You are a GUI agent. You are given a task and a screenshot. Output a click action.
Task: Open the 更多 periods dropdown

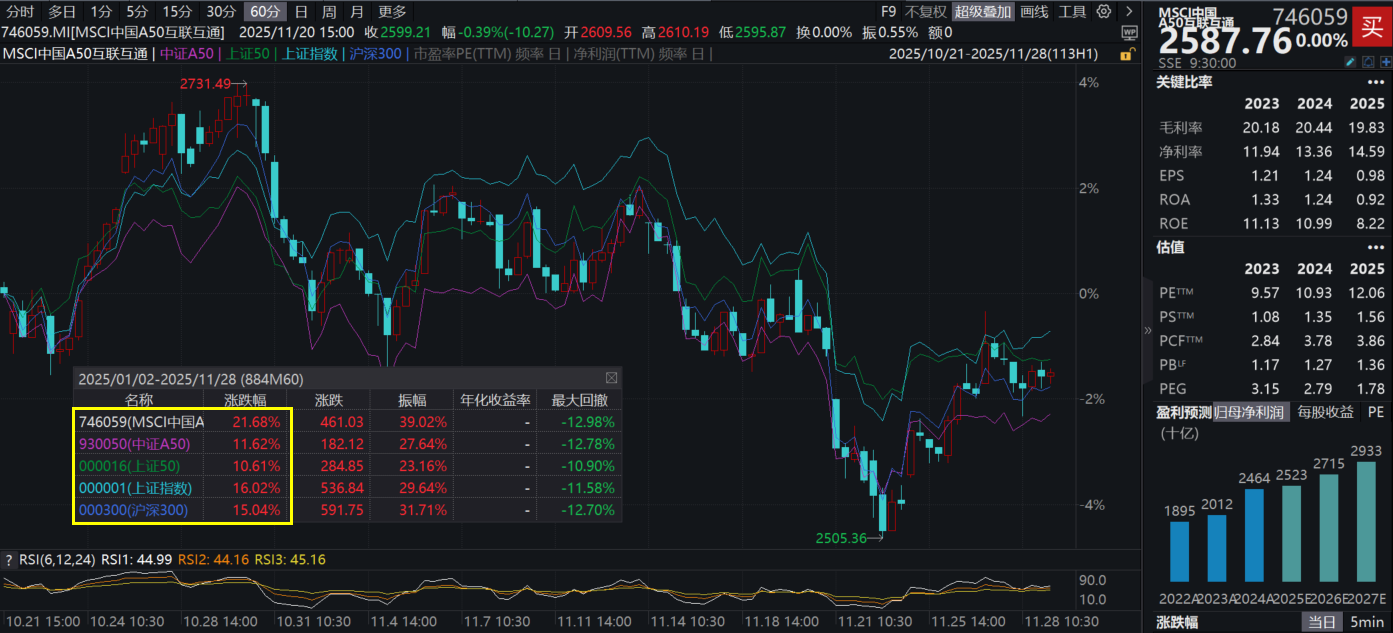[393, 12]
